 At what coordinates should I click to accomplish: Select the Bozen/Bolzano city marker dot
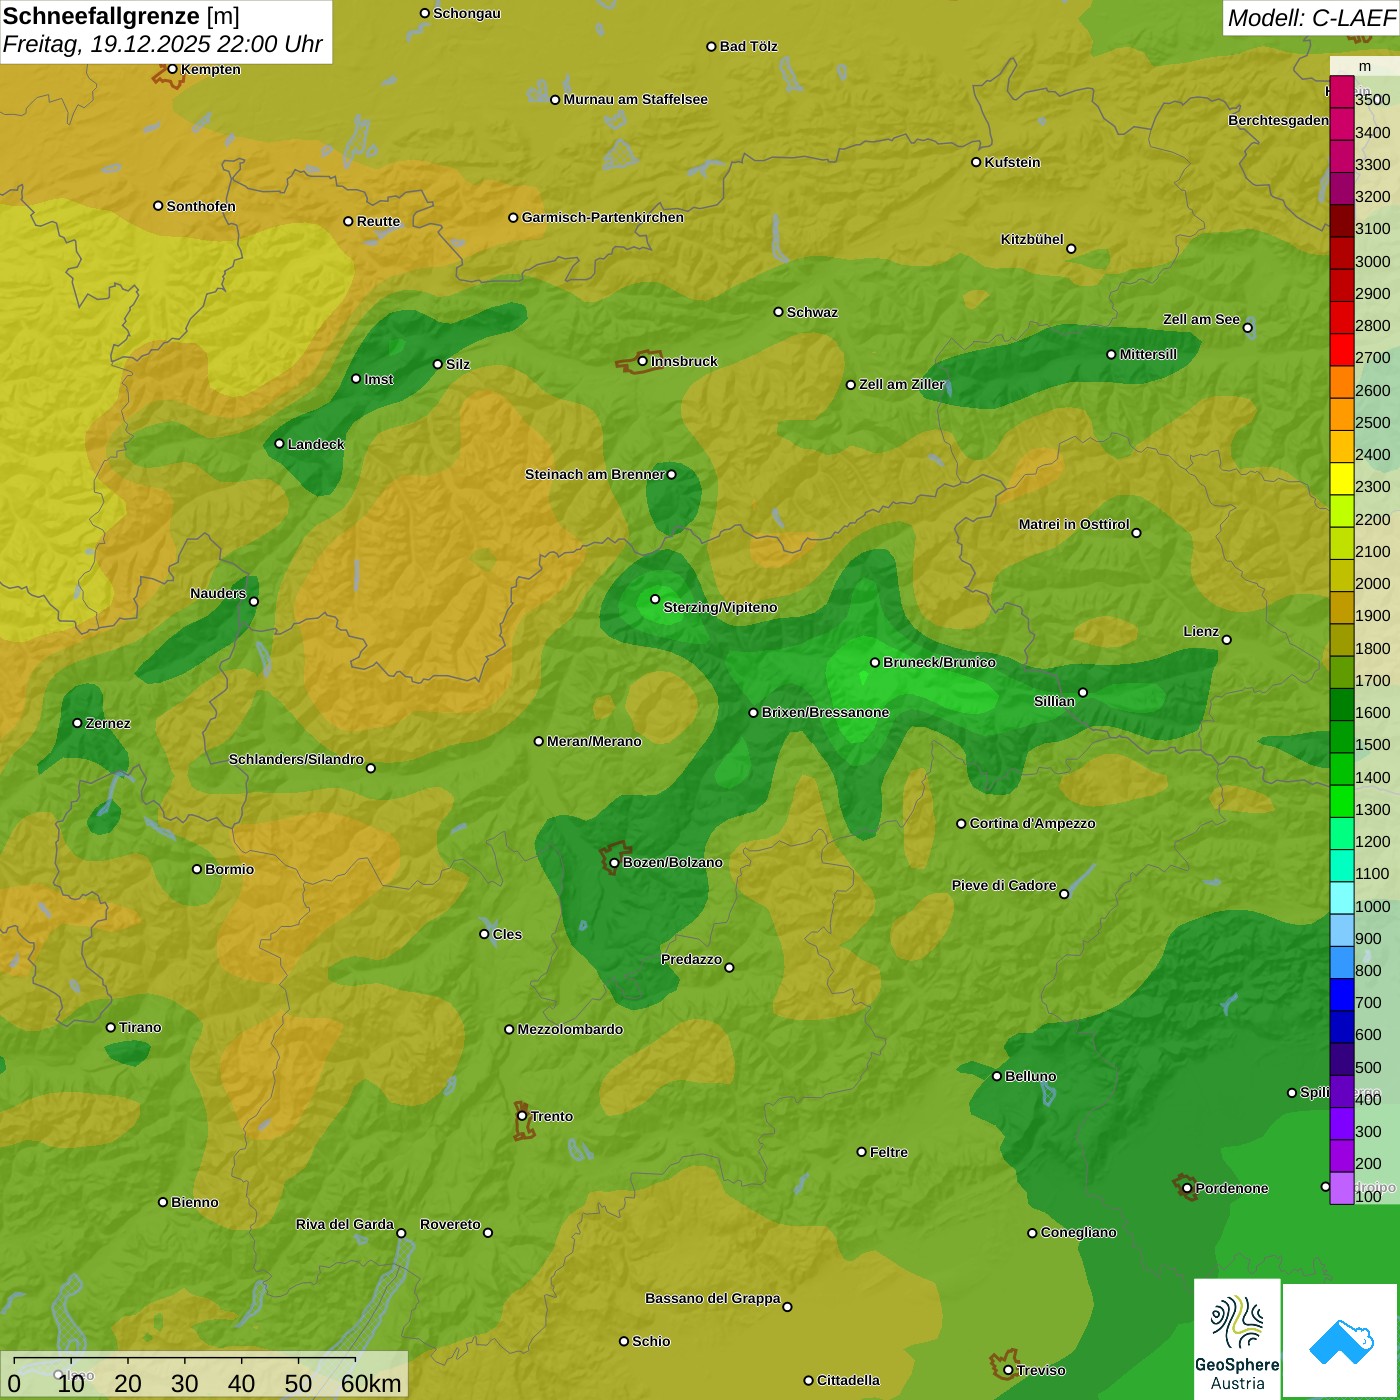tap(614, 862)
